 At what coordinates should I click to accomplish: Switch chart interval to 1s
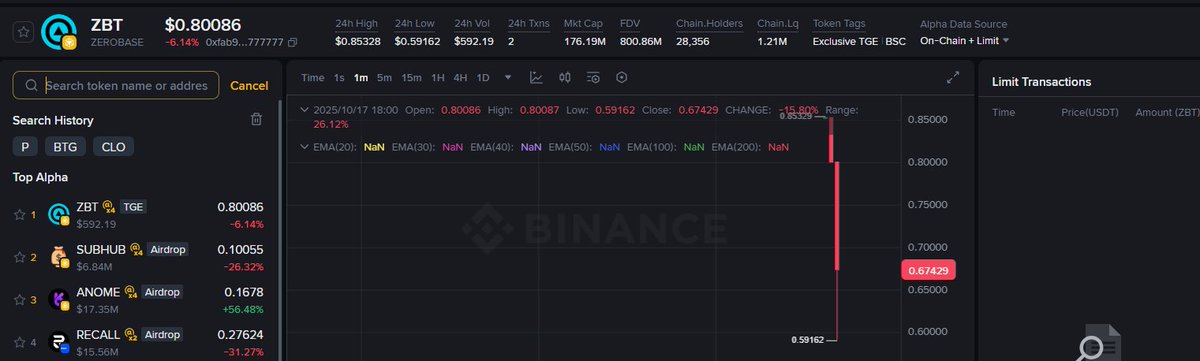(x=339, y=77)
